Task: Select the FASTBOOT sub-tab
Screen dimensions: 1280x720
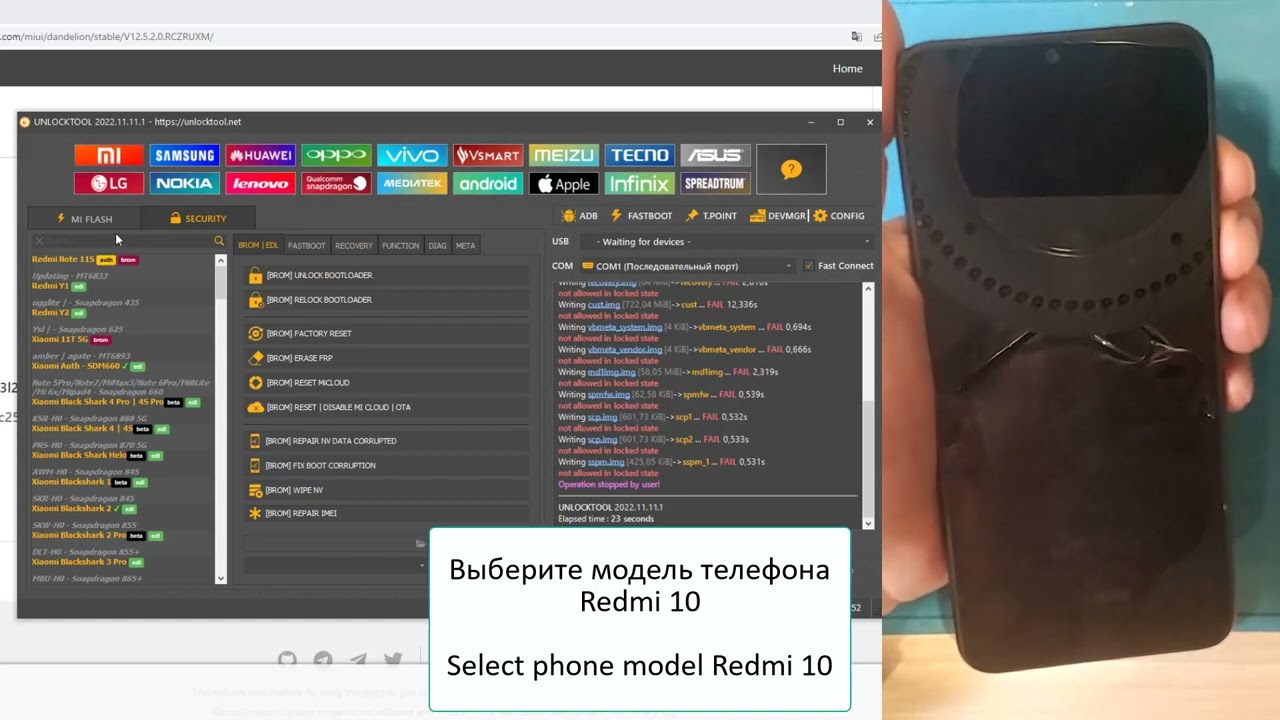Action: coord(307,245)
